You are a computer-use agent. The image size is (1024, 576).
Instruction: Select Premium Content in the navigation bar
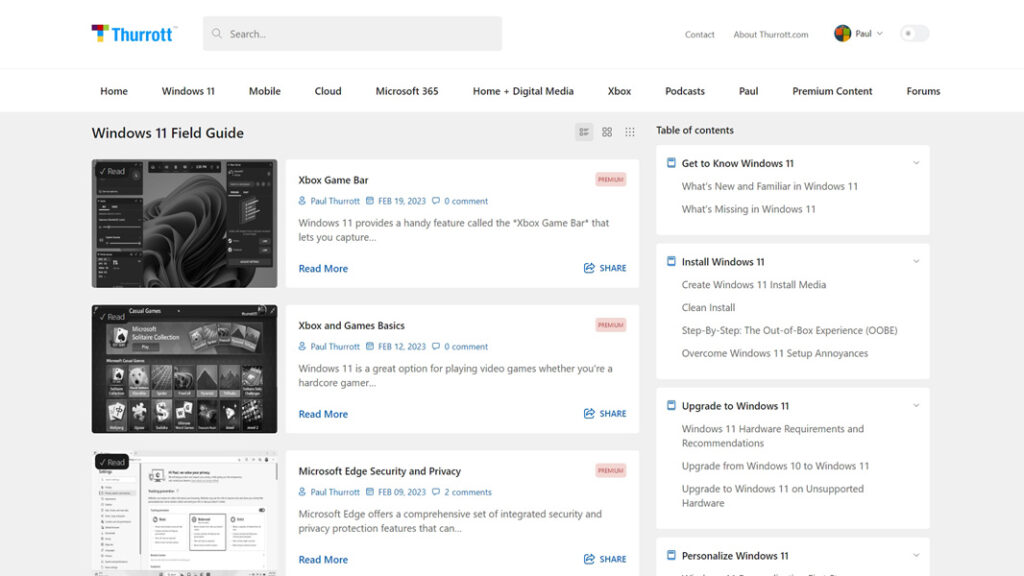[x=832, y=90]
